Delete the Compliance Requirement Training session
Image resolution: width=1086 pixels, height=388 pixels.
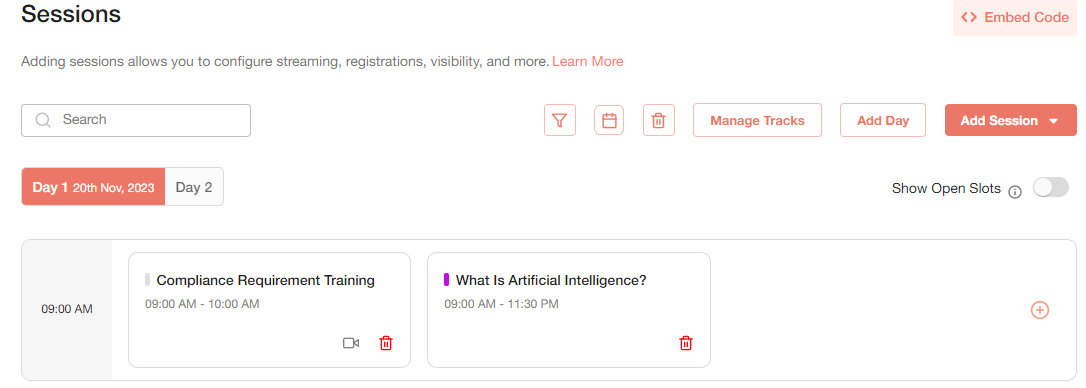point(386,343)
